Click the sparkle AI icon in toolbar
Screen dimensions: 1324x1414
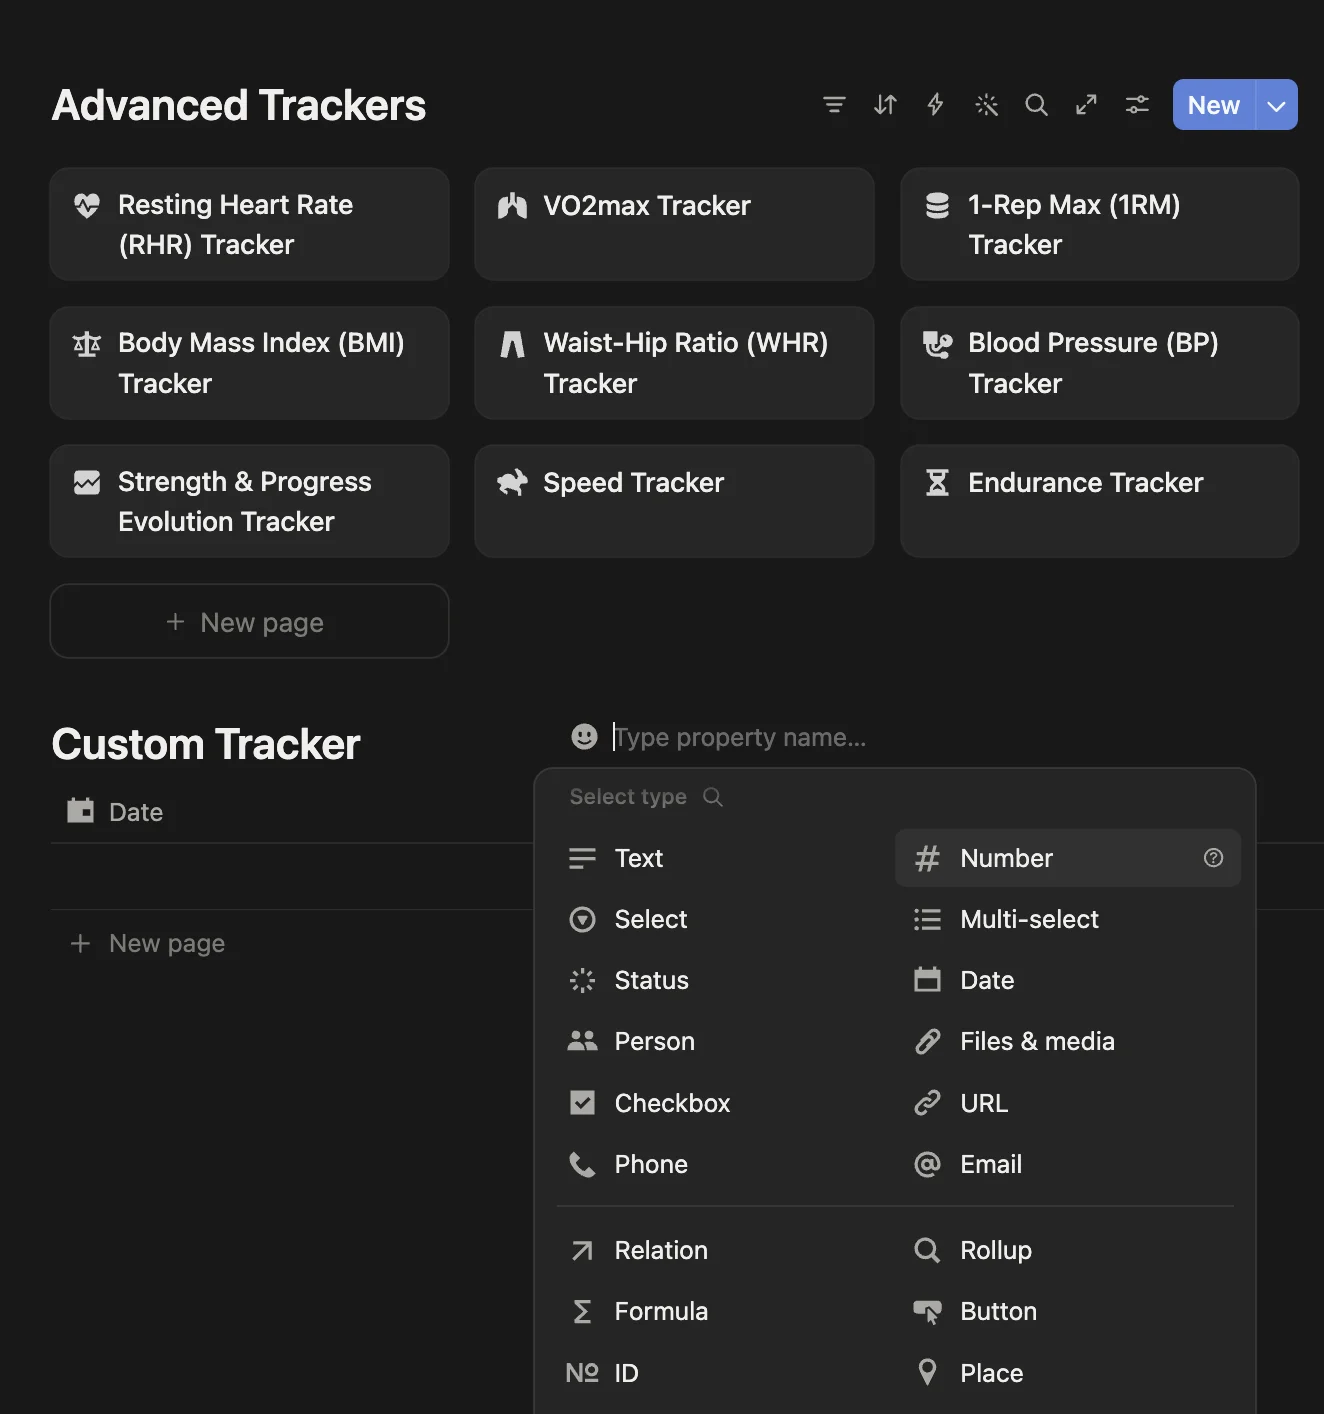pos(987,105)
